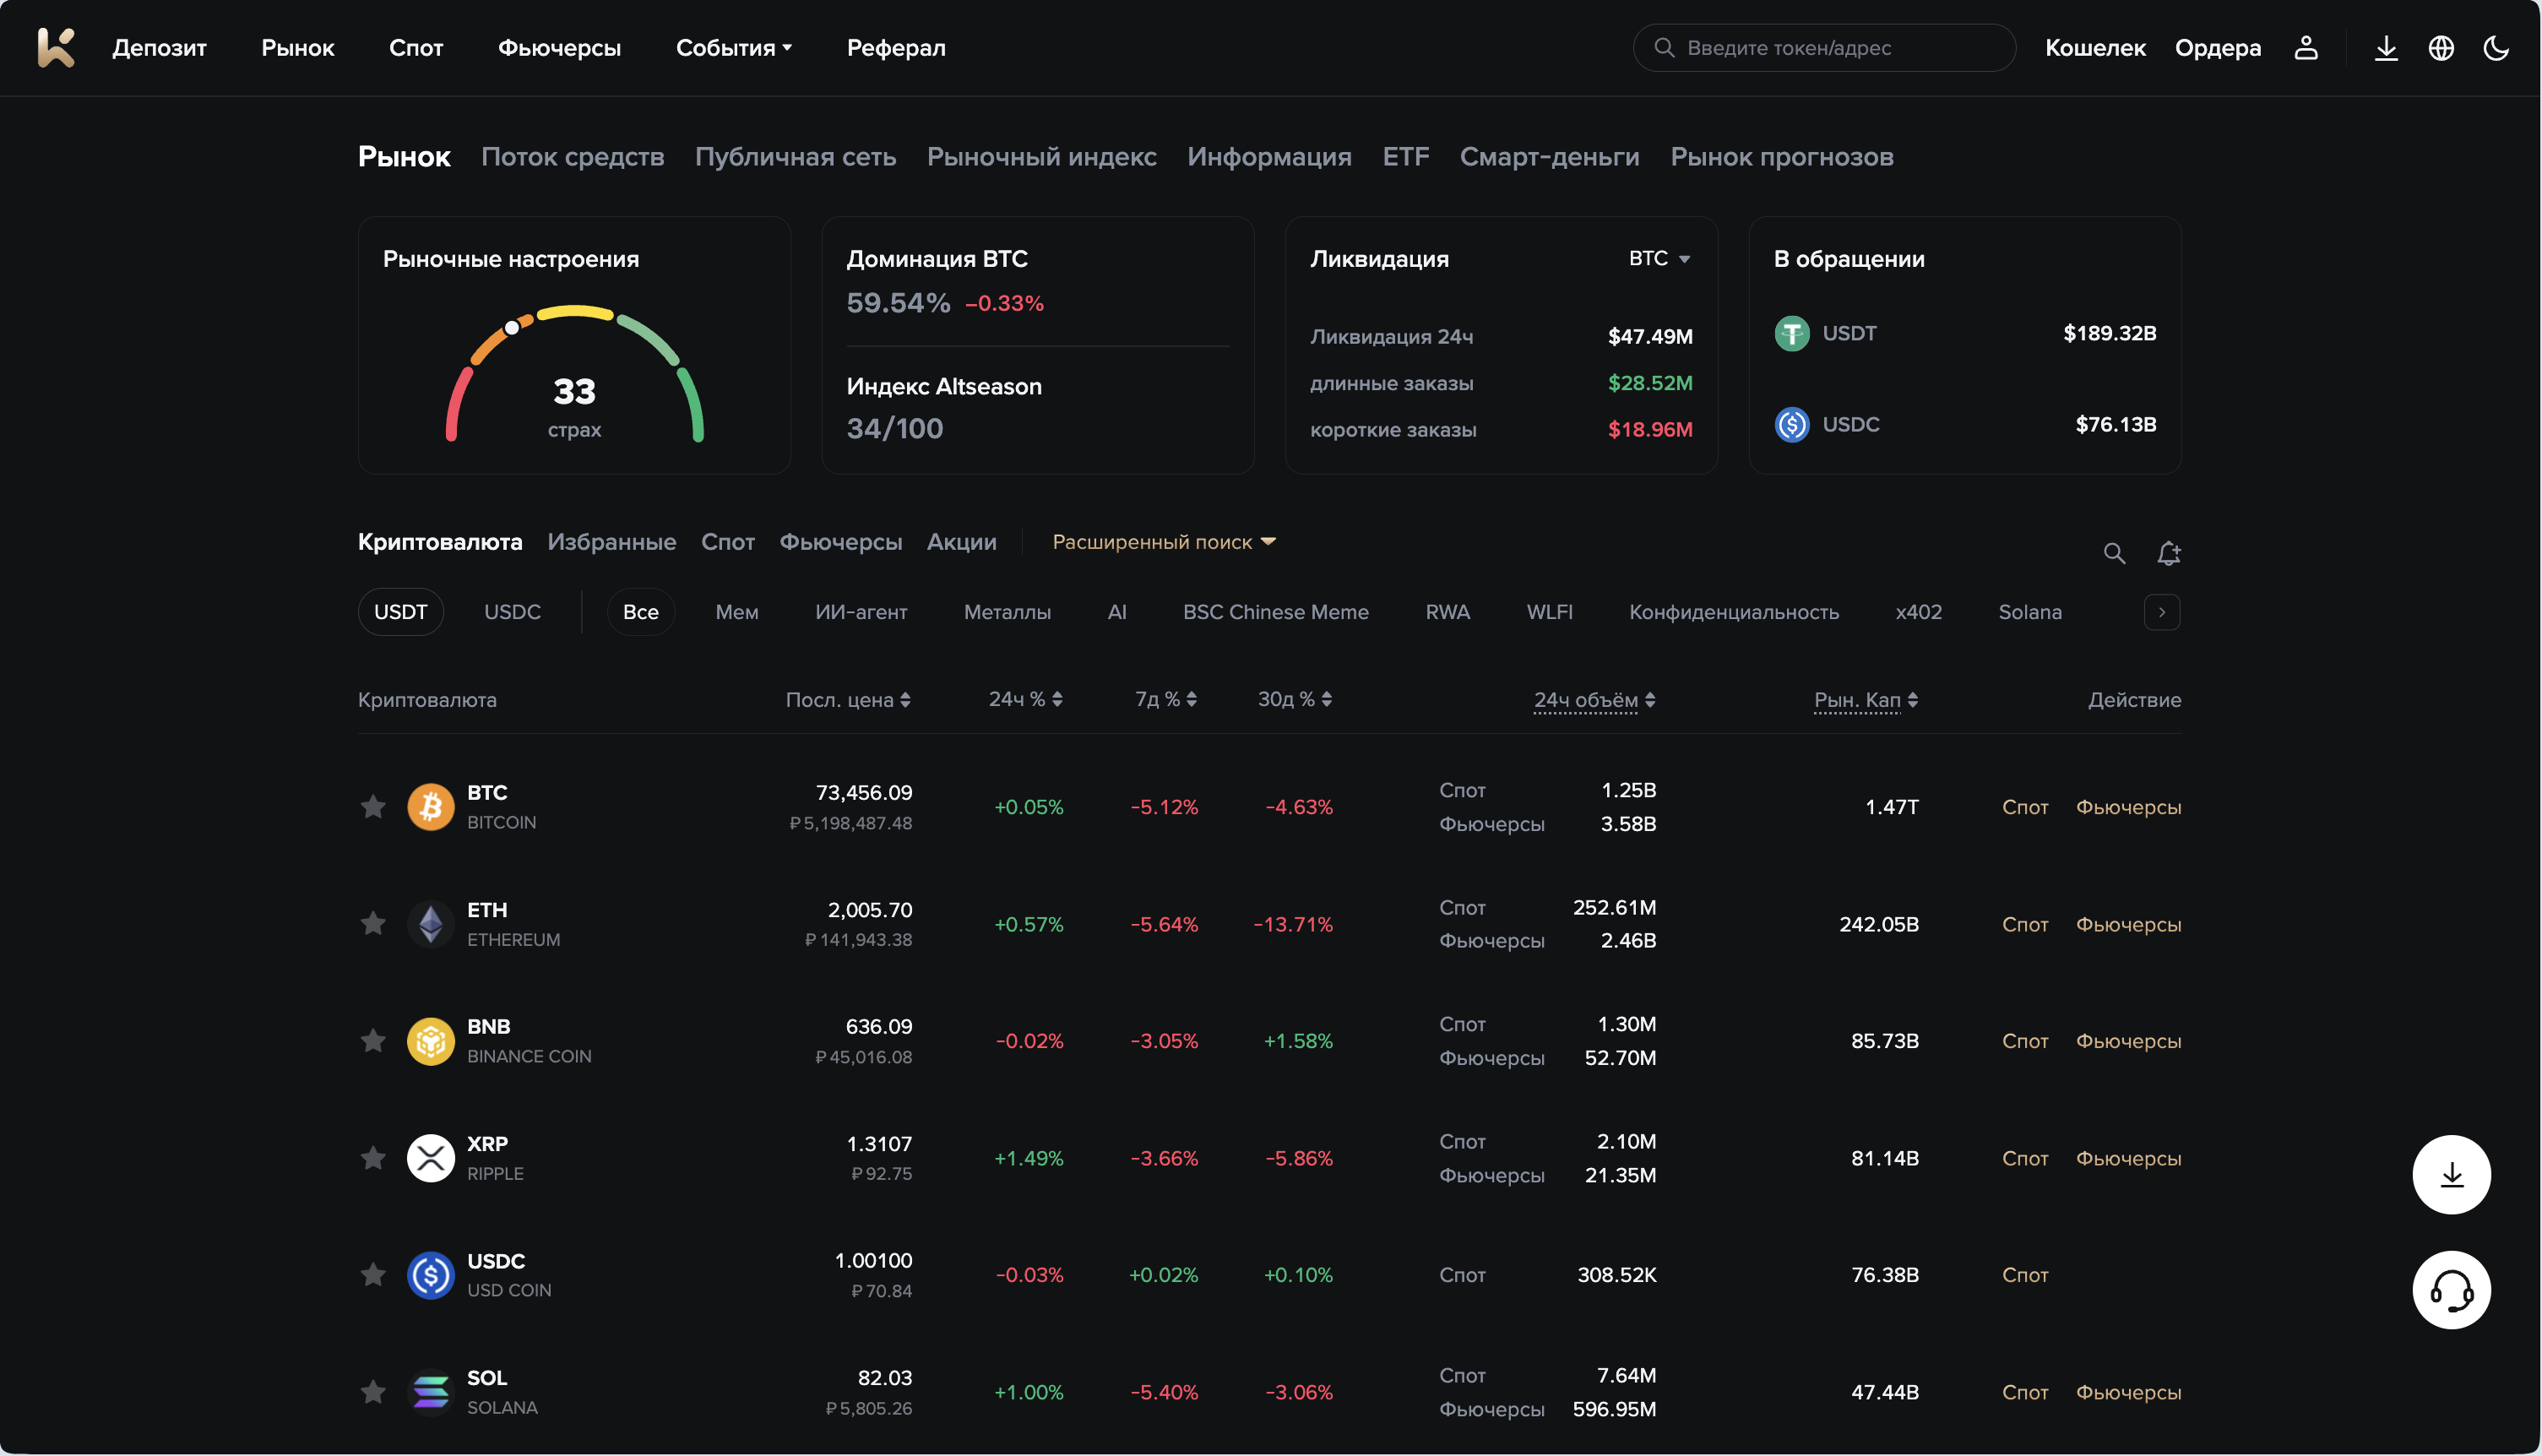The width and height of the screenshot is (2542, 1456).
Task: Sort by 24ч % column
Action: [1026, 700]
